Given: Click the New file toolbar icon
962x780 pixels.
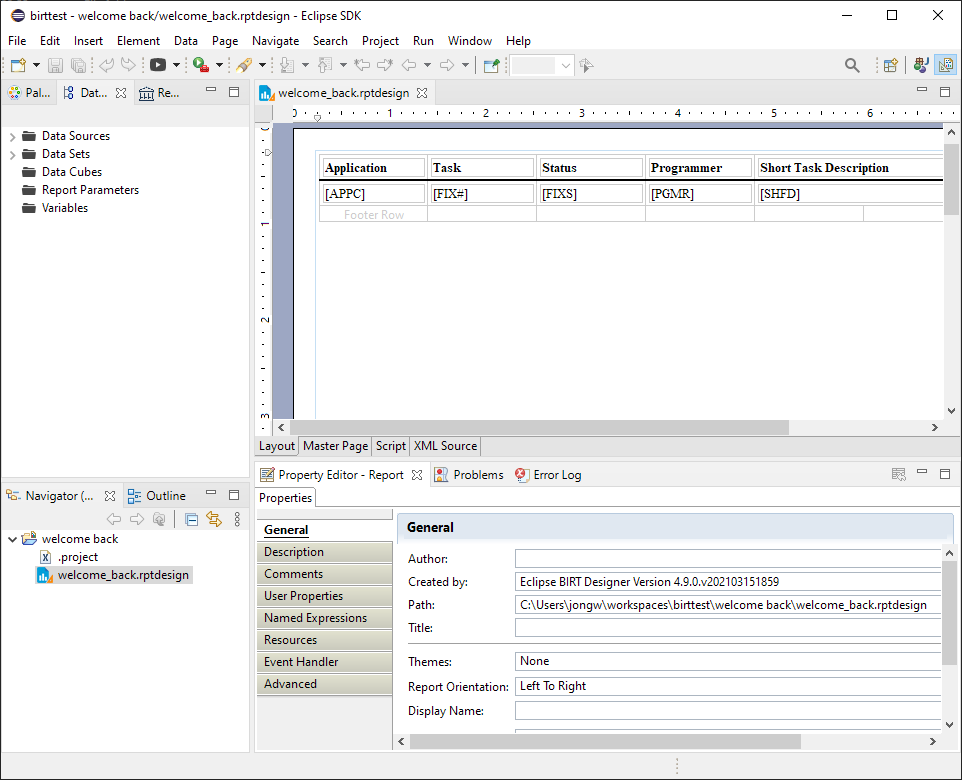Looking at the screenshot, I should tap(17, 65).
